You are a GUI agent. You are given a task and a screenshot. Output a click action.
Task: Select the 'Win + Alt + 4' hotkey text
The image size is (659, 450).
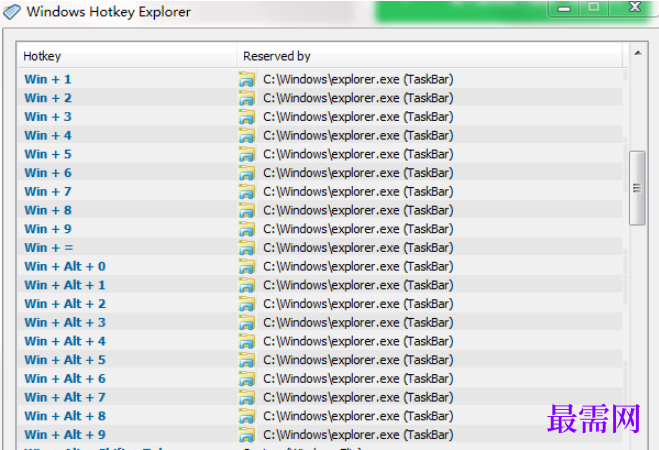(65, 341)
